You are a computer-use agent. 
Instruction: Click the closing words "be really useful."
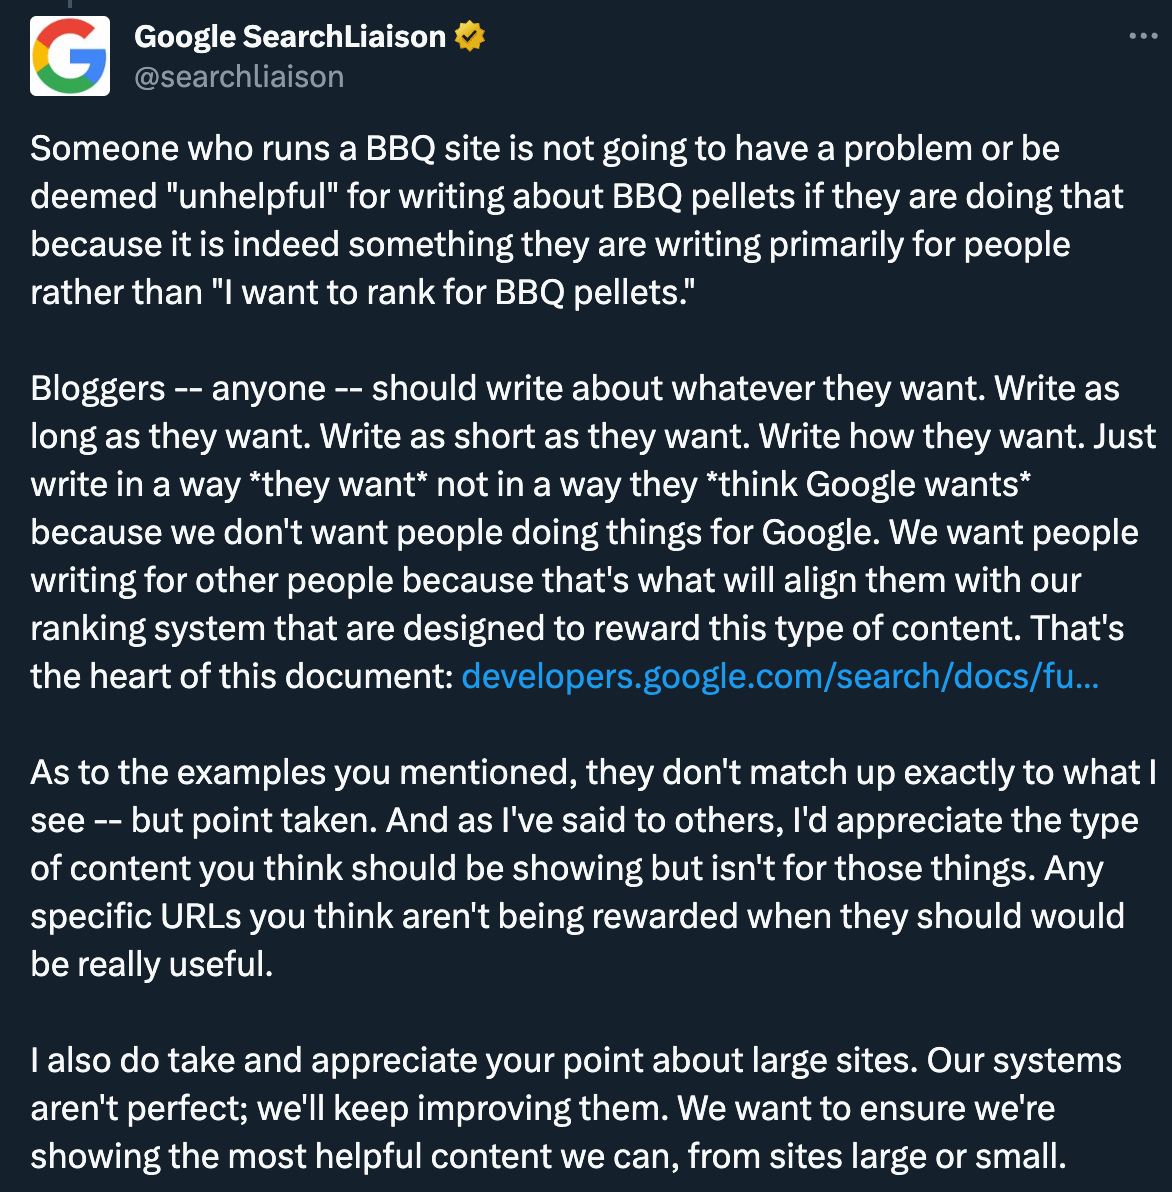152,965
